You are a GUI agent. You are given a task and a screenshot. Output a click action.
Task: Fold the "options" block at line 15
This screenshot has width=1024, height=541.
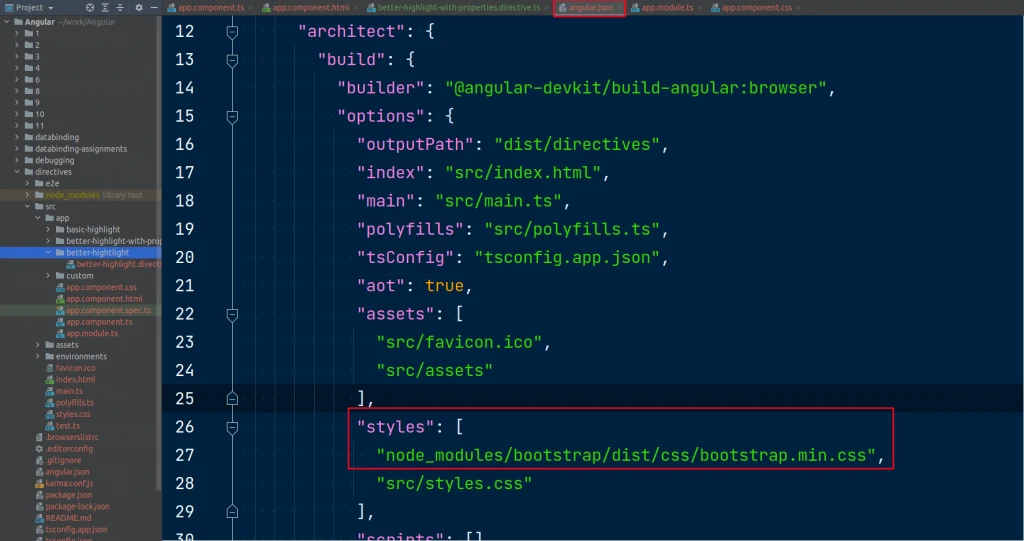[x=232, y=117]
